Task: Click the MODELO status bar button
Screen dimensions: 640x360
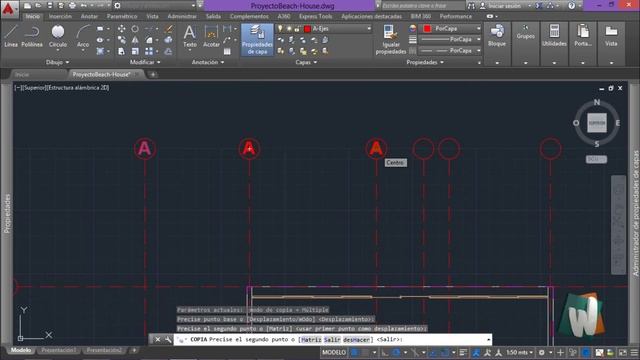Action: click(334, 352)
